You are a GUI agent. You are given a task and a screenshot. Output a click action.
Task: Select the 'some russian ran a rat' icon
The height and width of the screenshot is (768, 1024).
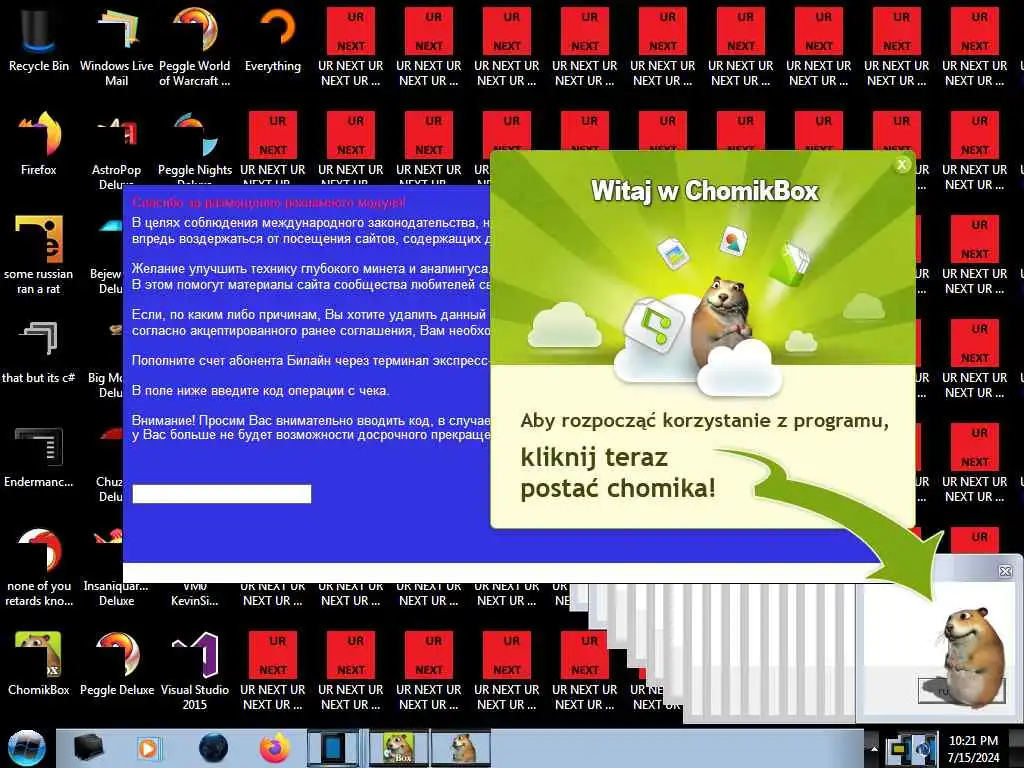click(x=39, y=255)
